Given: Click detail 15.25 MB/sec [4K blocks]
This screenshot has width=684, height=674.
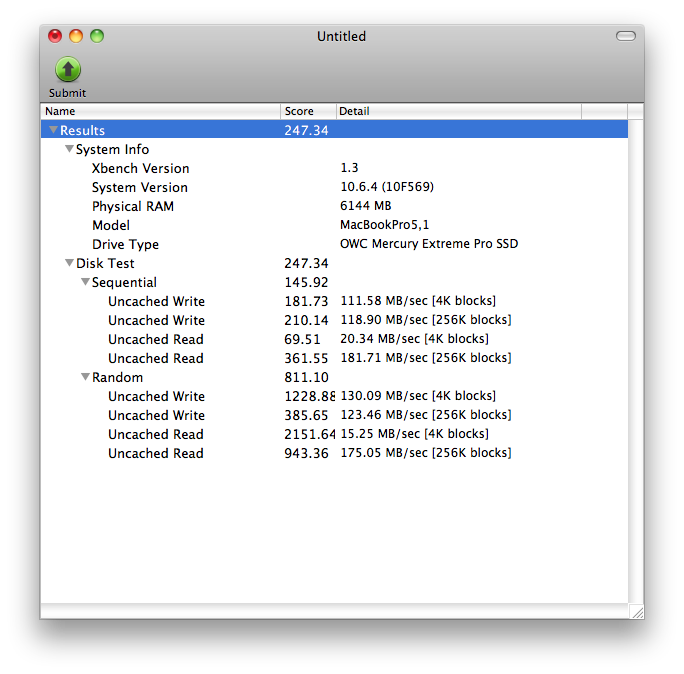Looking at the screenshot, I should click(x=414, y=434).
